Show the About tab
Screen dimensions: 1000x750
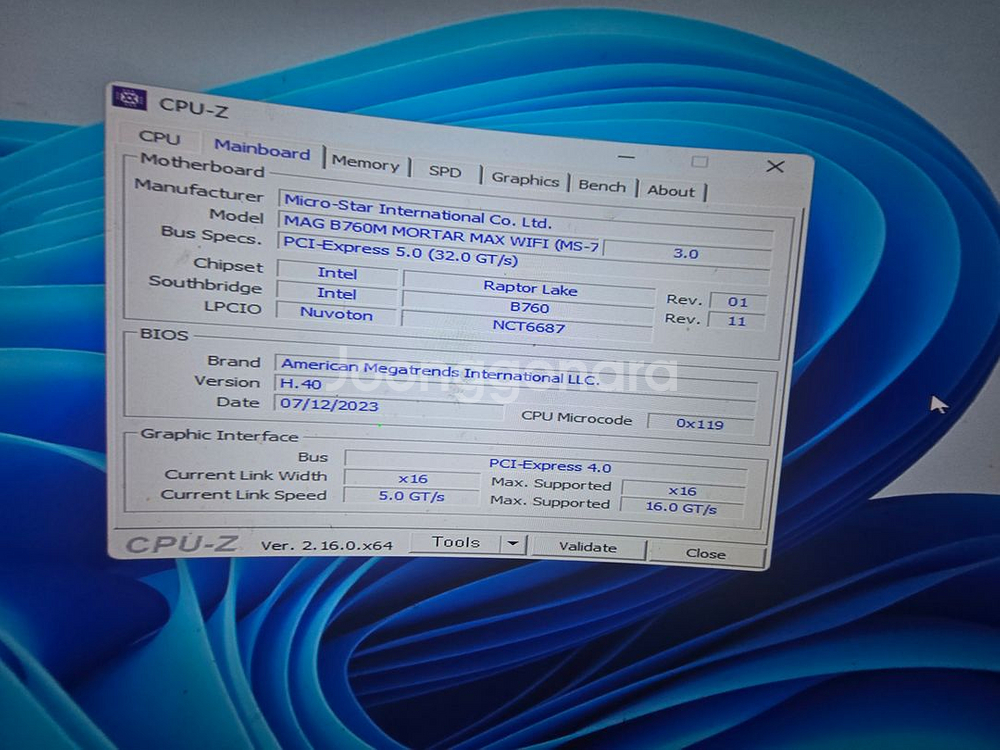(670, 191)
